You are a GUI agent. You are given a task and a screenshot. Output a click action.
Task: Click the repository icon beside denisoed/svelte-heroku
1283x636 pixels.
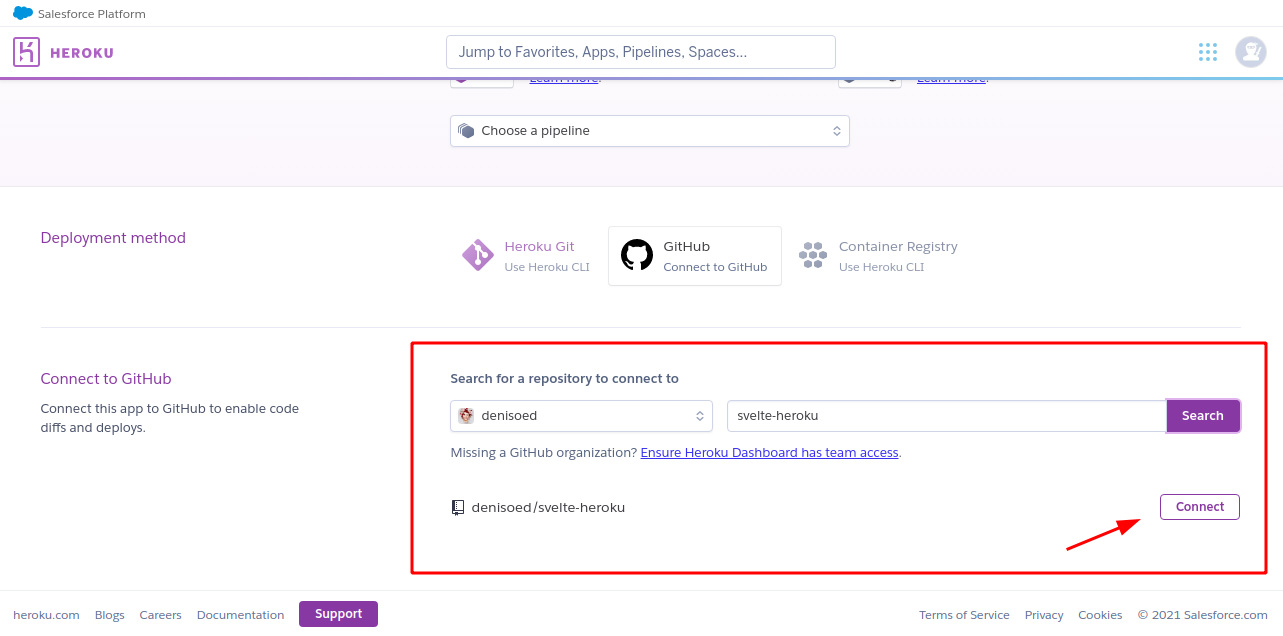(x=458, y=507)
